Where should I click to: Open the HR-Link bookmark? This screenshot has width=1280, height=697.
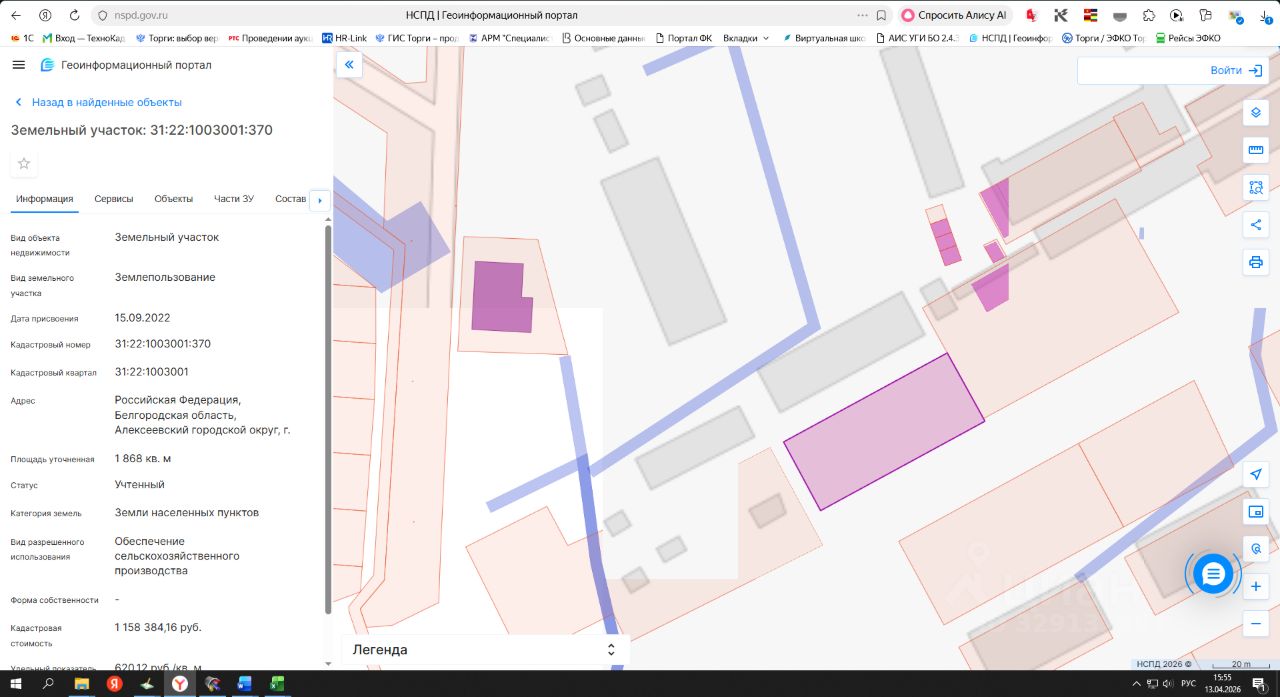(345, 38)
